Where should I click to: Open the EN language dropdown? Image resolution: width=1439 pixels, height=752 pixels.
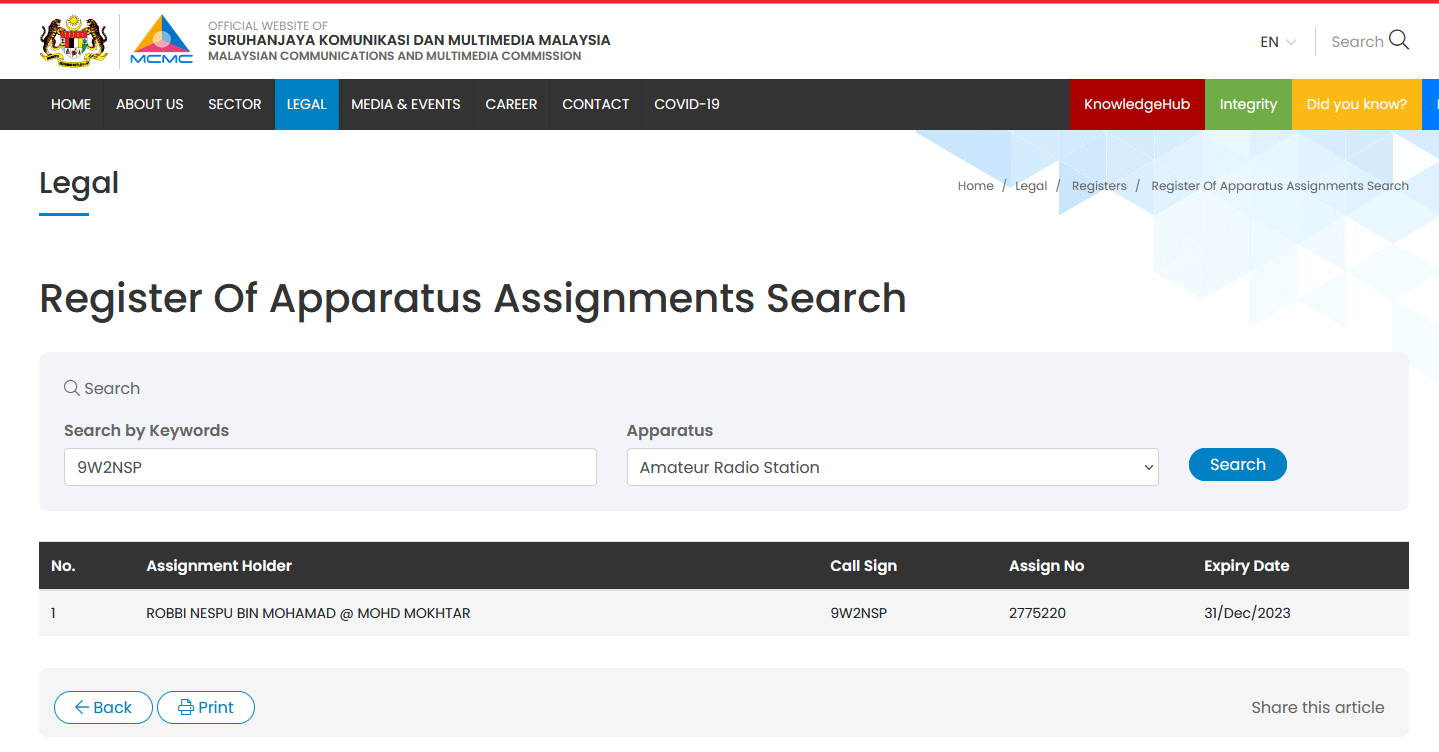[x=1278, y=42]
